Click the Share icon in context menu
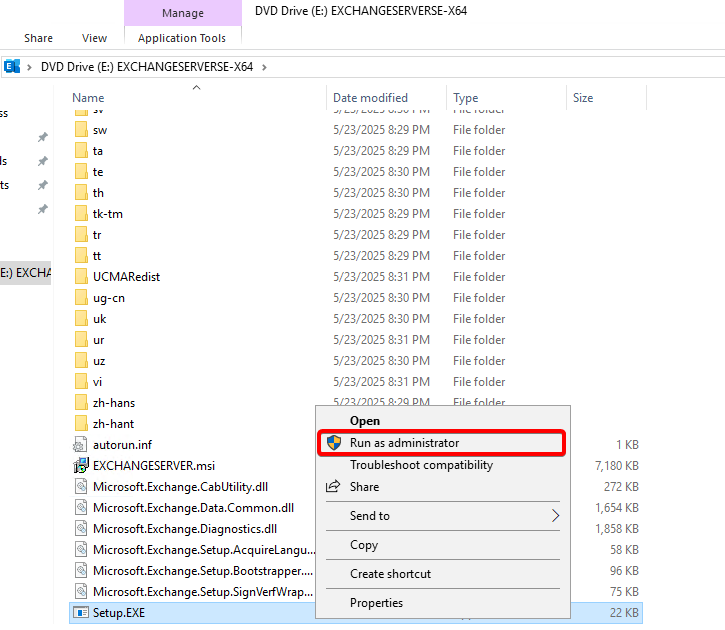 pos(334,487)
